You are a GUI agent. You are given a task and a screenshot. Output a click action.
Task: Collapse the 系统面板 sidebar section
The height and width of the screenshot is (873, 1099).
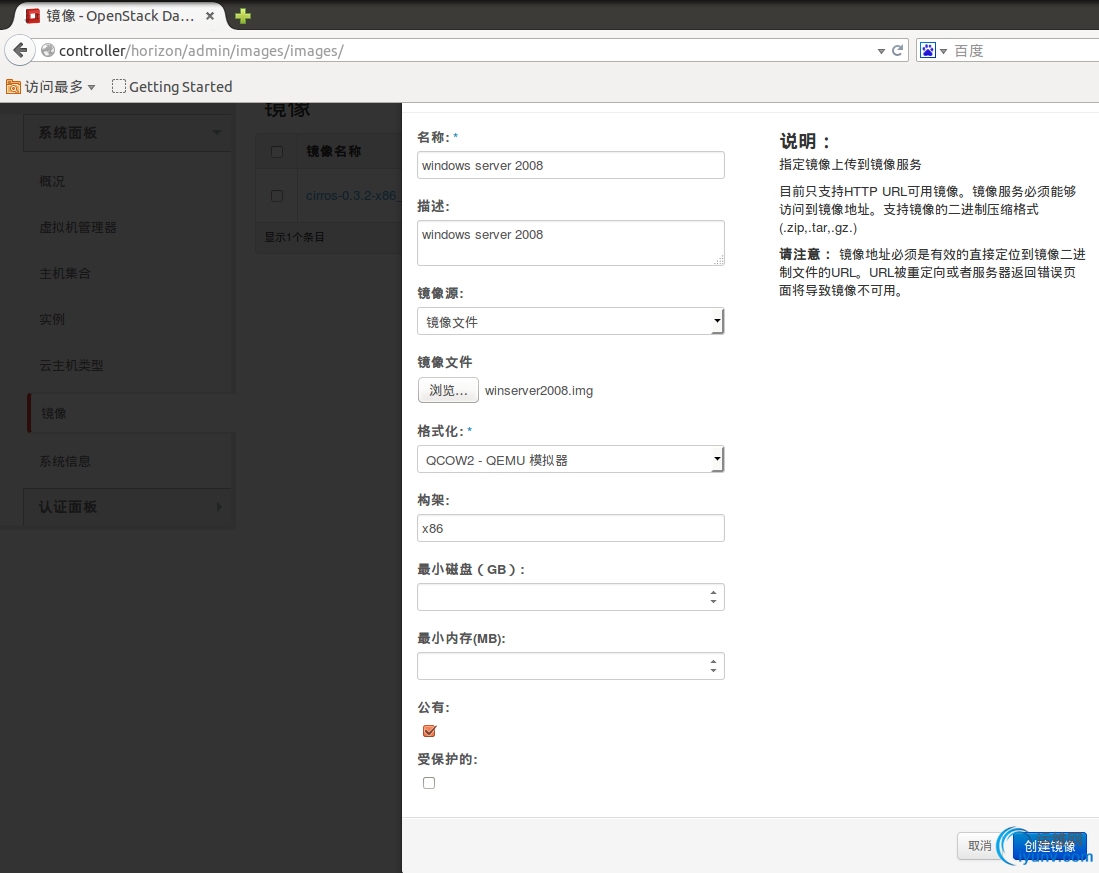[x=128, y=132]
